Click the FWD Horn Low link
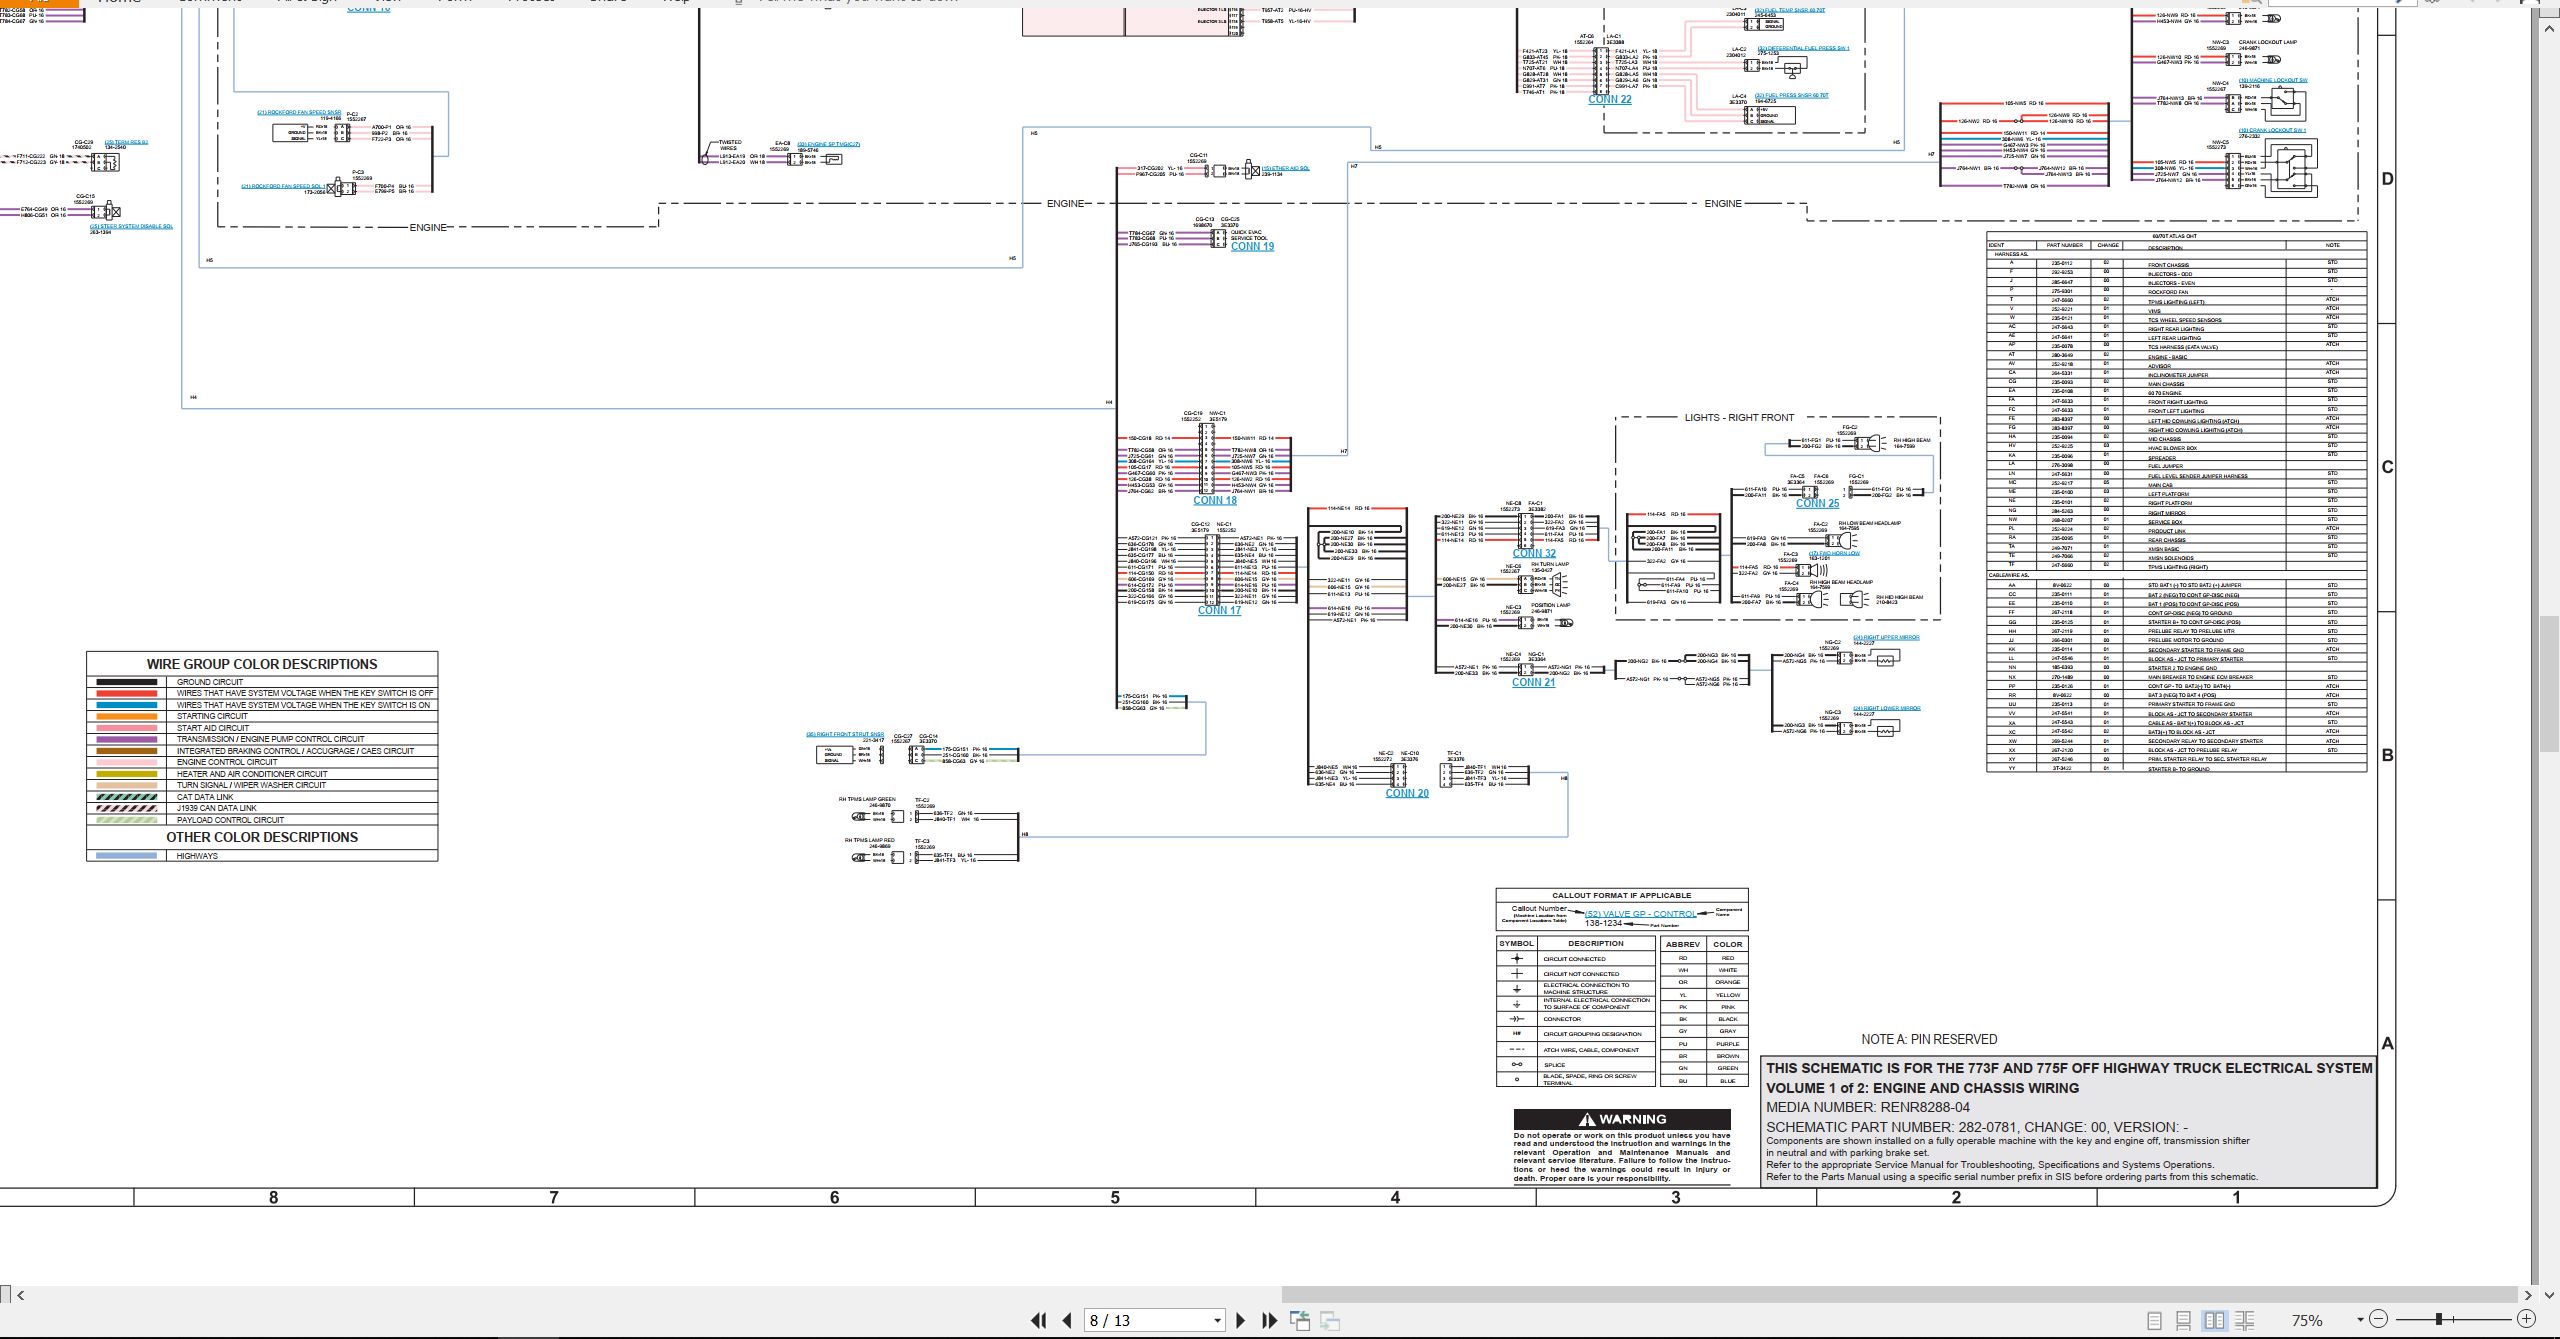This screenshot has height=1339, width=2560. 1833,553
